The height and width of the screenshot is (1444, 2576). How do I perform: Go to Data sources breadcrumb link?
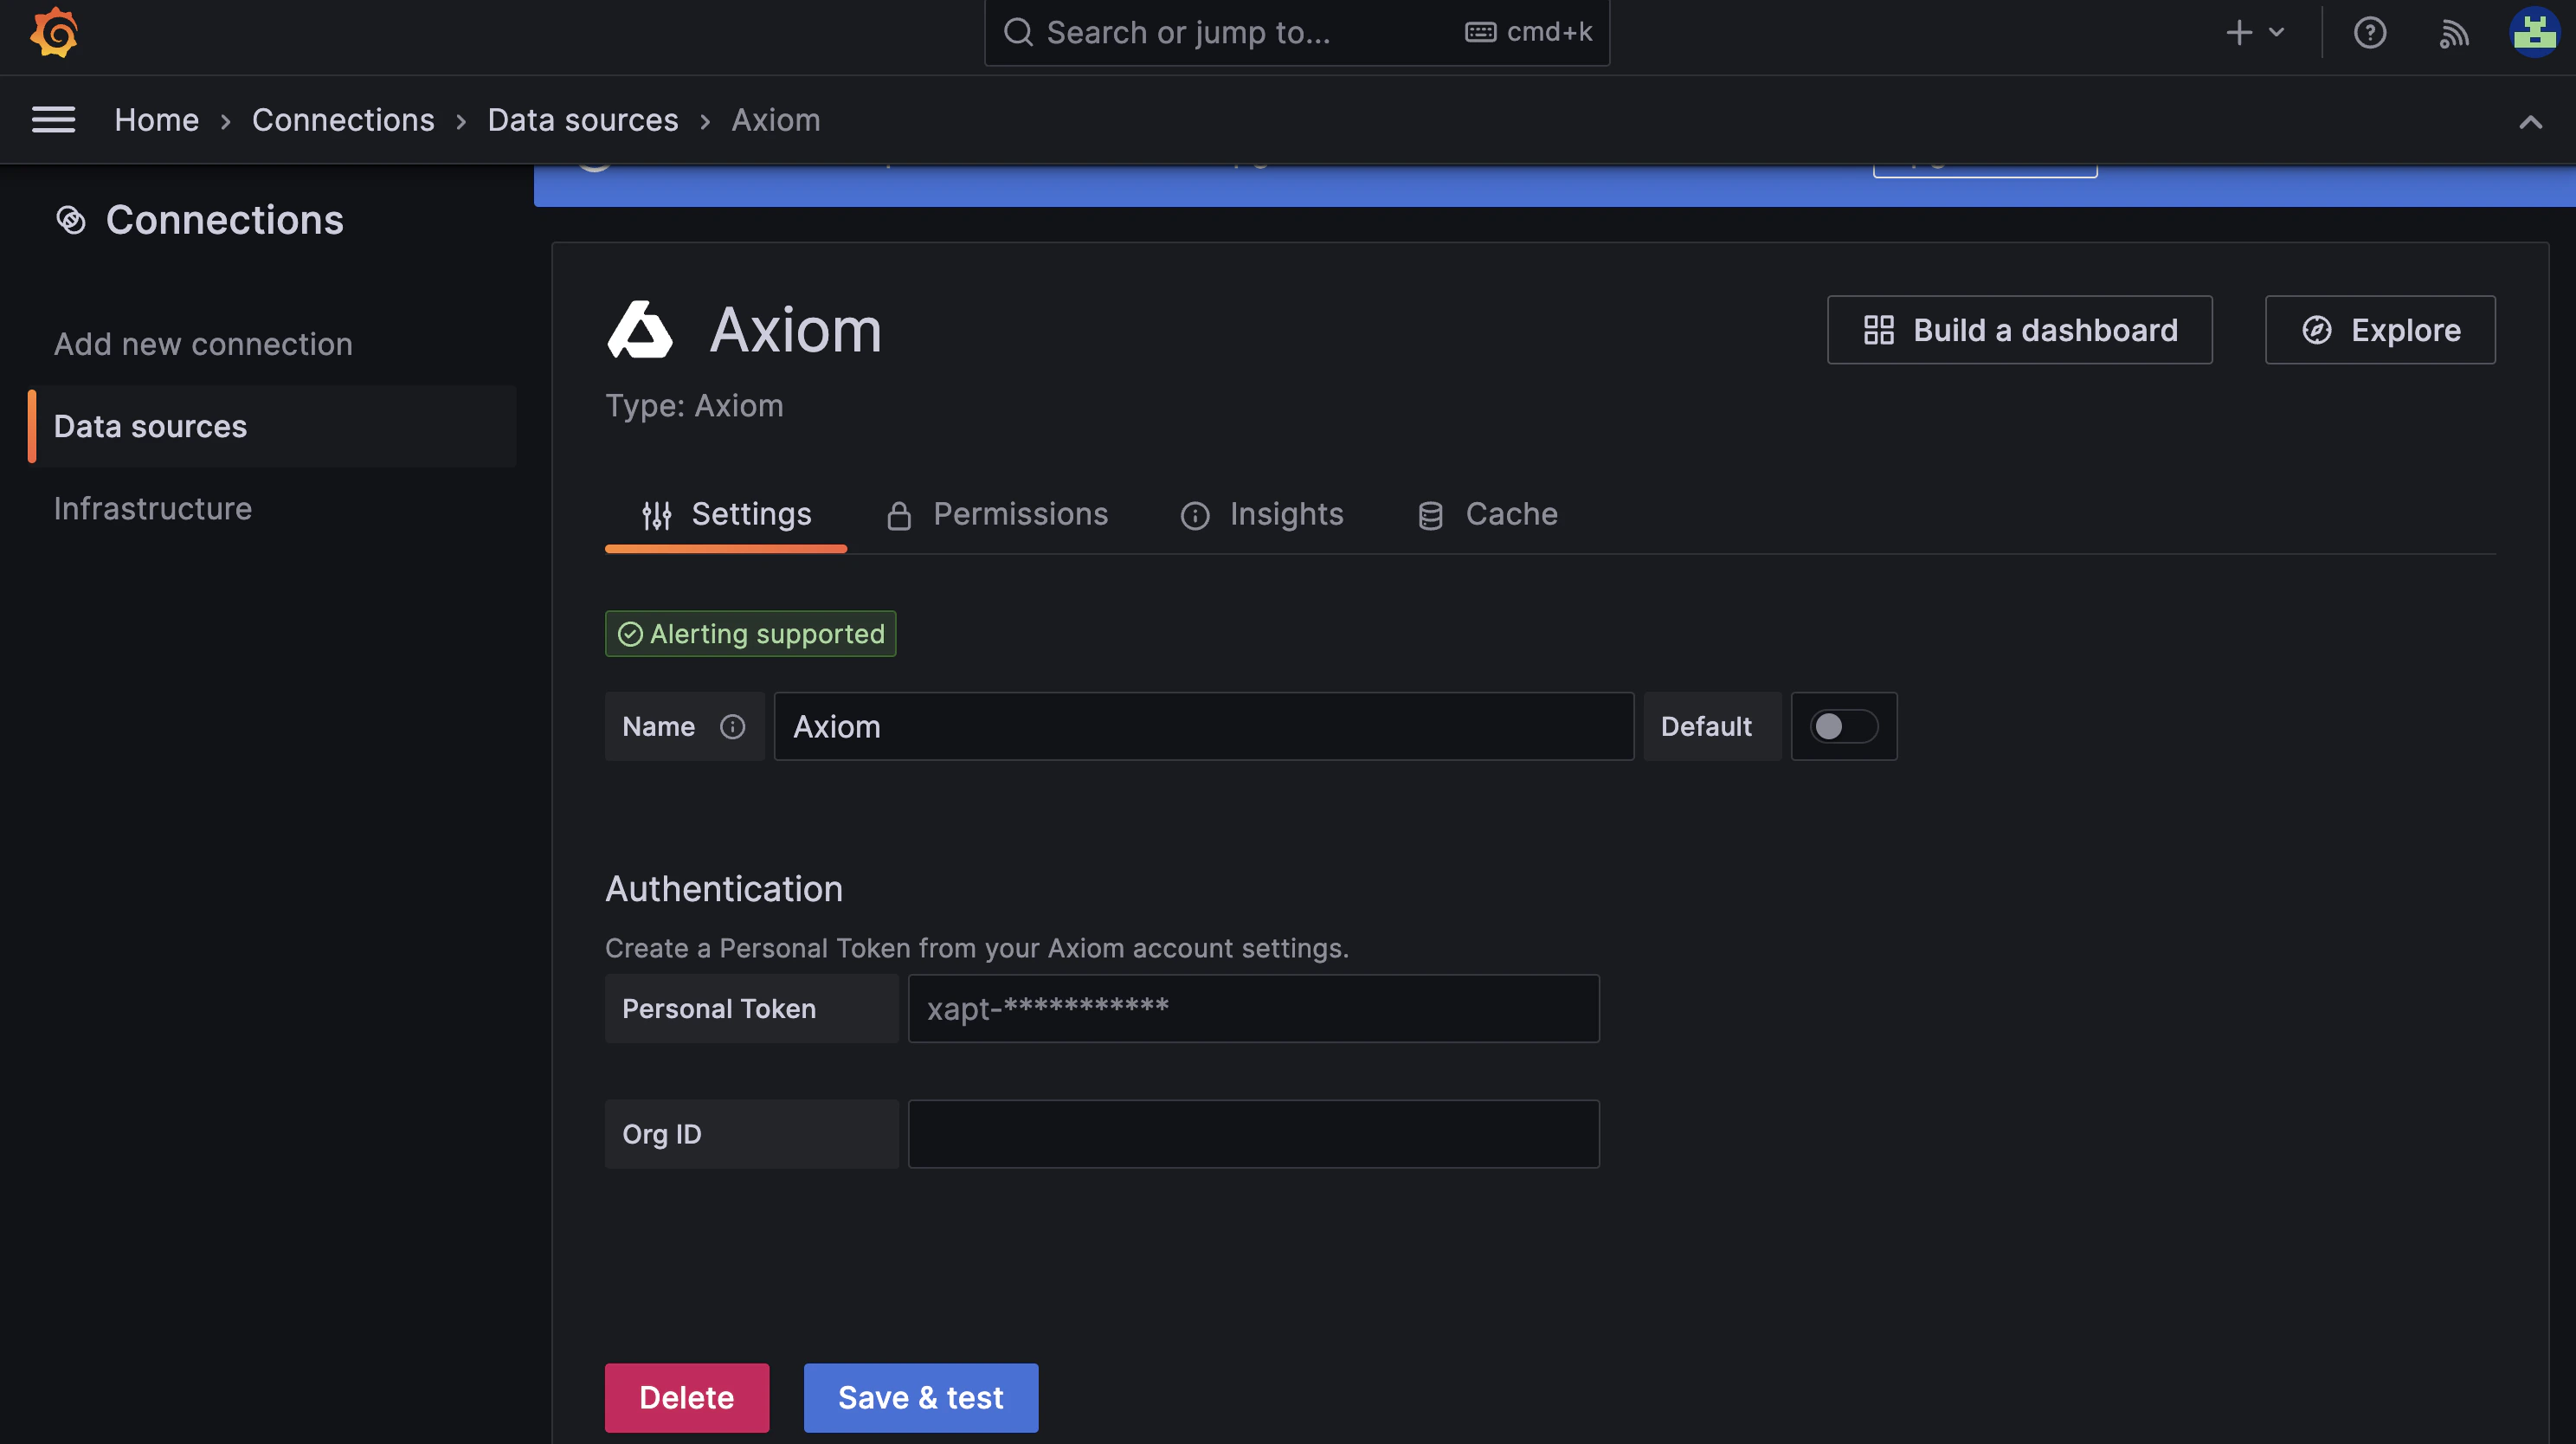[582, 120]
